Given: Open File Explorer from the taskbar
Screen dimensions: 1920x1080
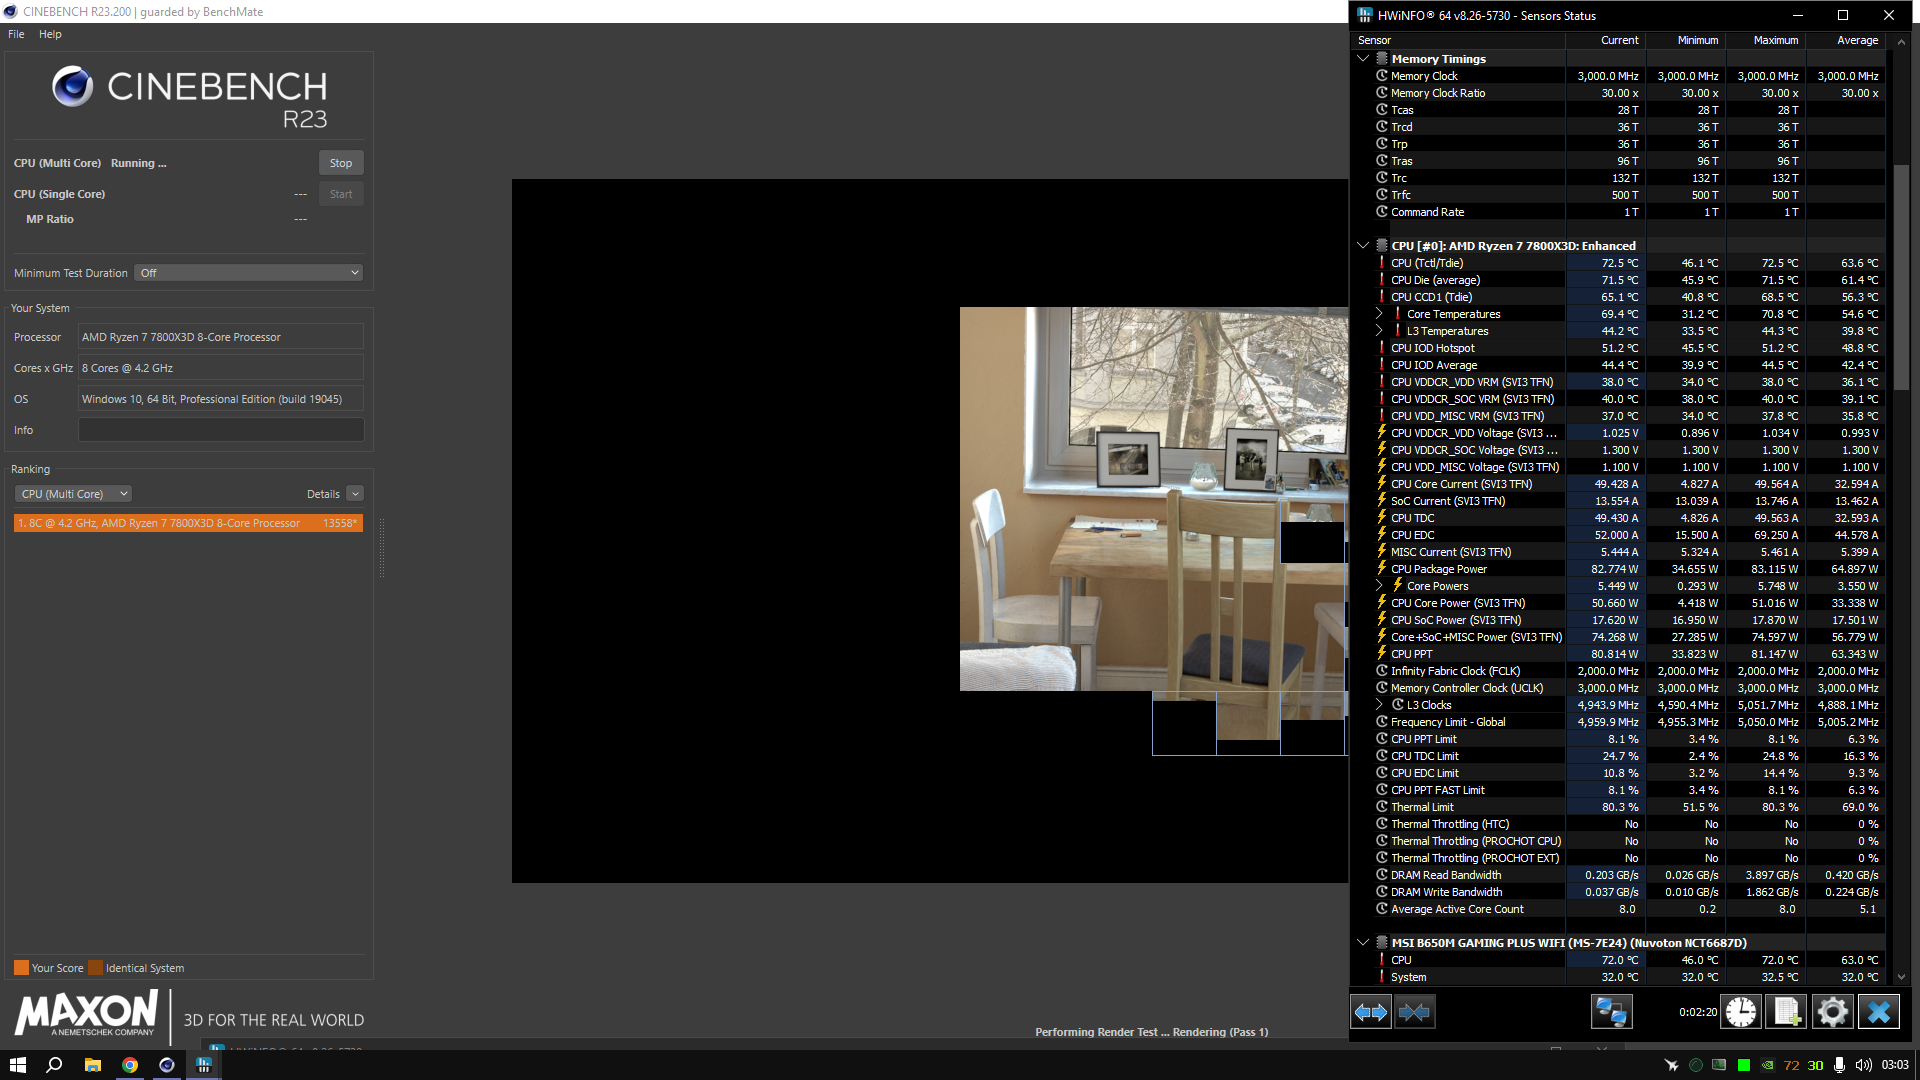Looking at the screenshot, I should (92, 1065).
